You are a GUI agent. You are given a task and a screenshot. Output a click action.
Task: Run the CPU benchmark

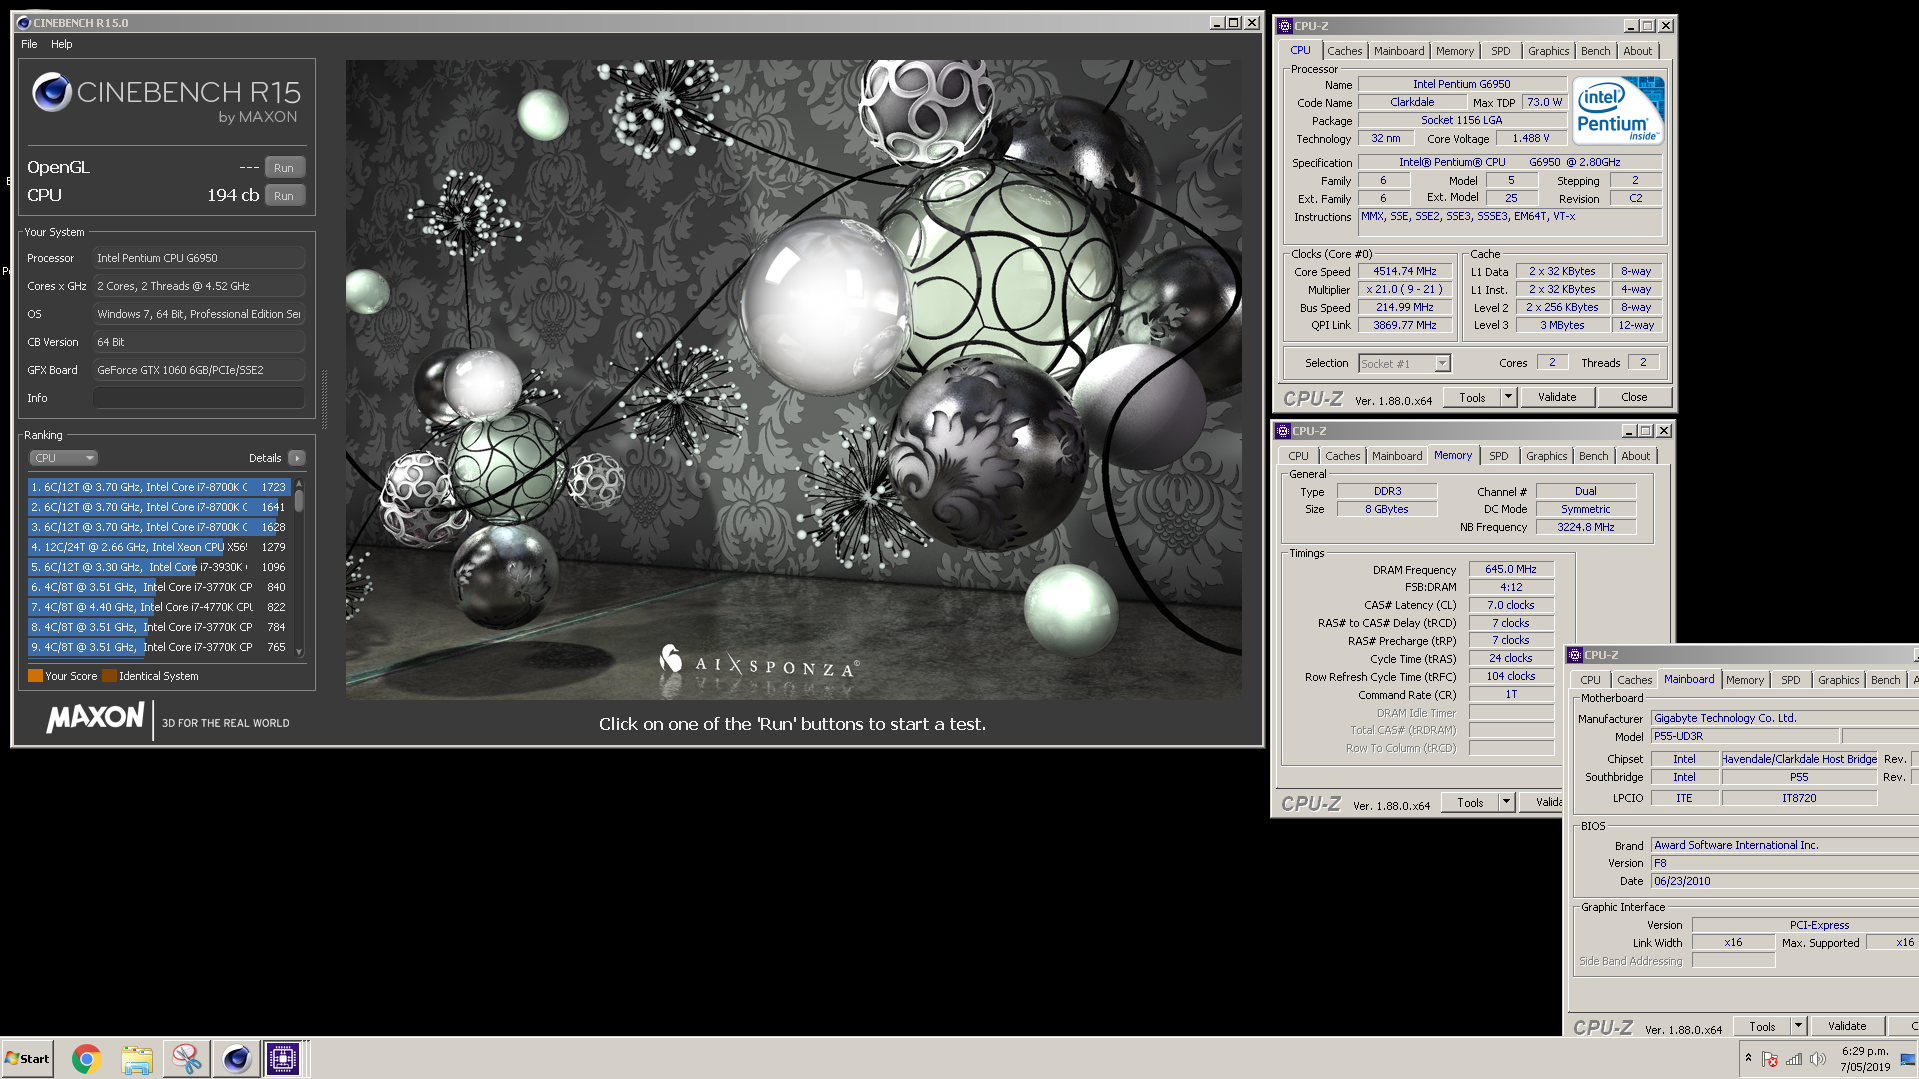(x=284, y=196)
